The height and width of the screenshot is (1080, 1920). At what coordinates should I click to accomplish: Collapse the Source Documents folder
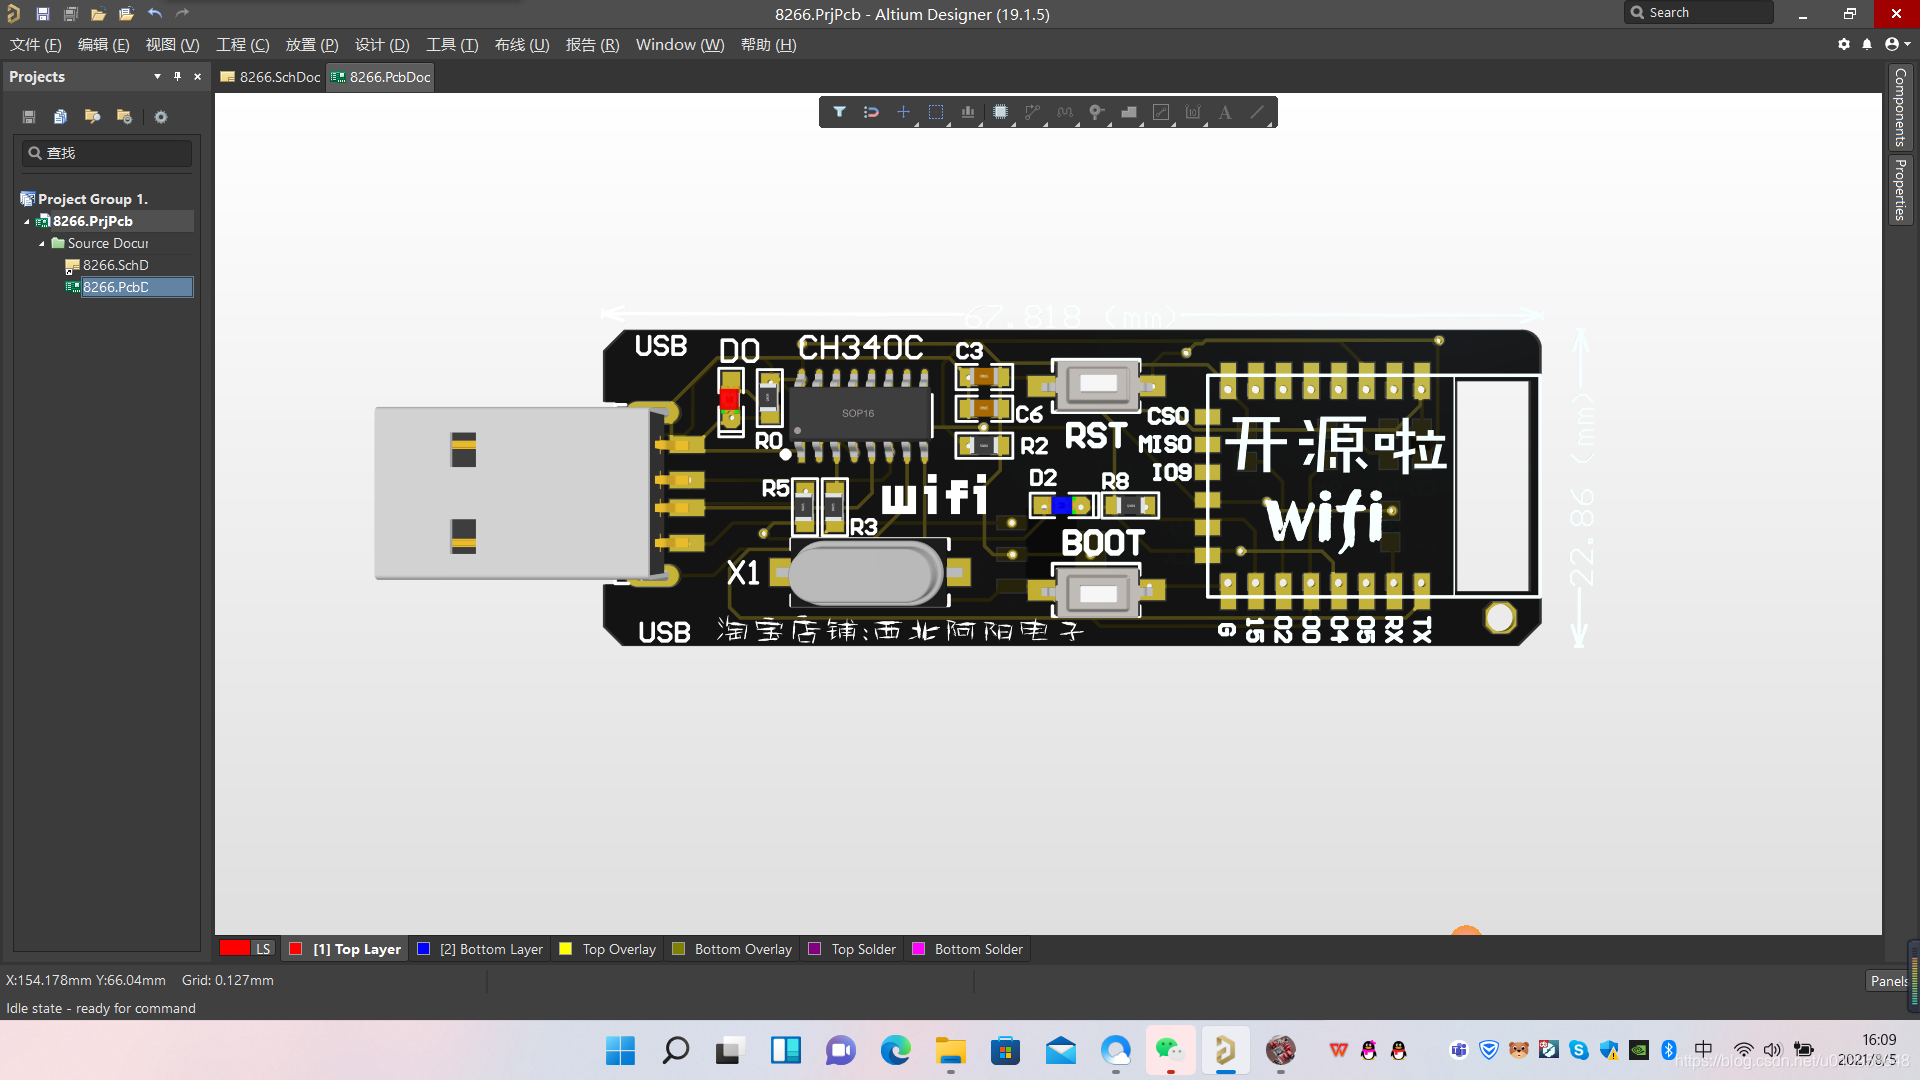42,243
